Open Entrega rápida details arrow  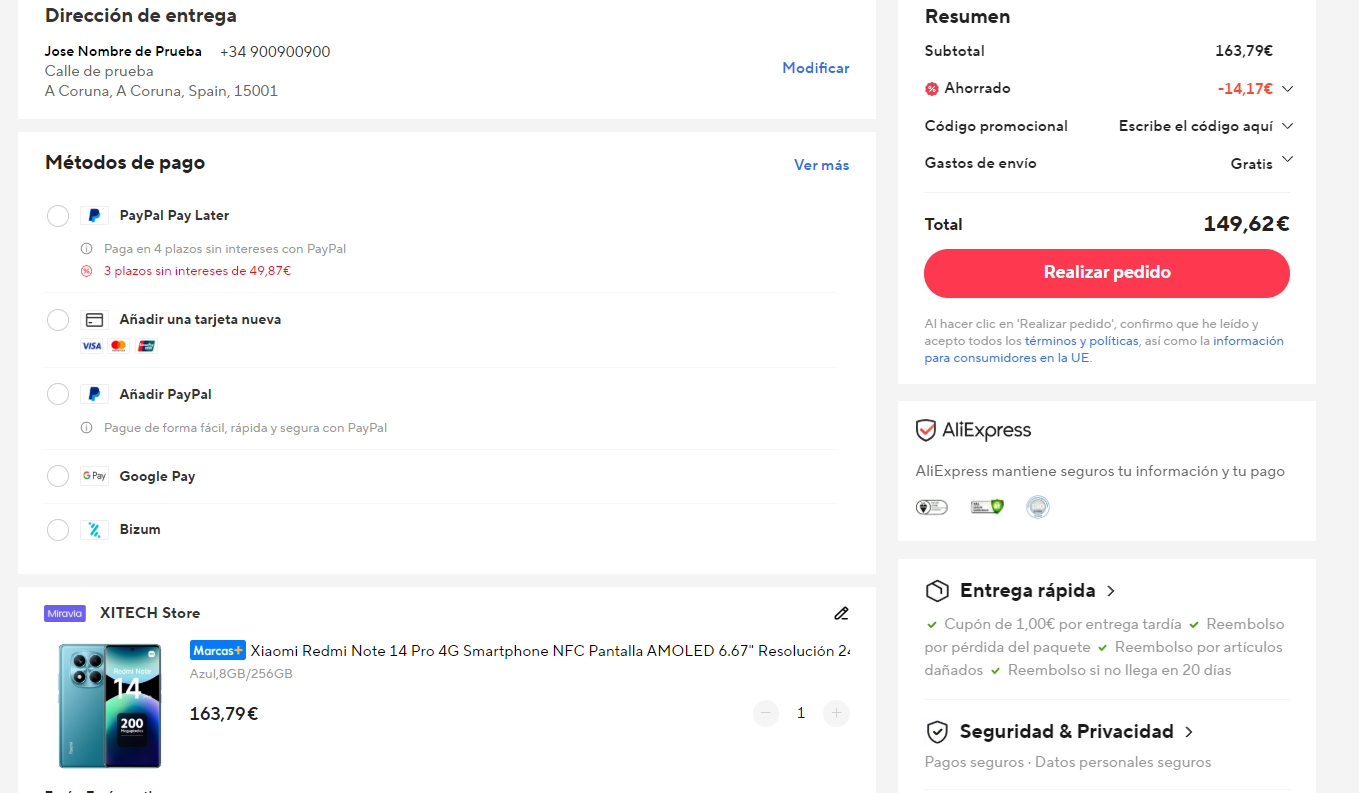pos(1111,591)
